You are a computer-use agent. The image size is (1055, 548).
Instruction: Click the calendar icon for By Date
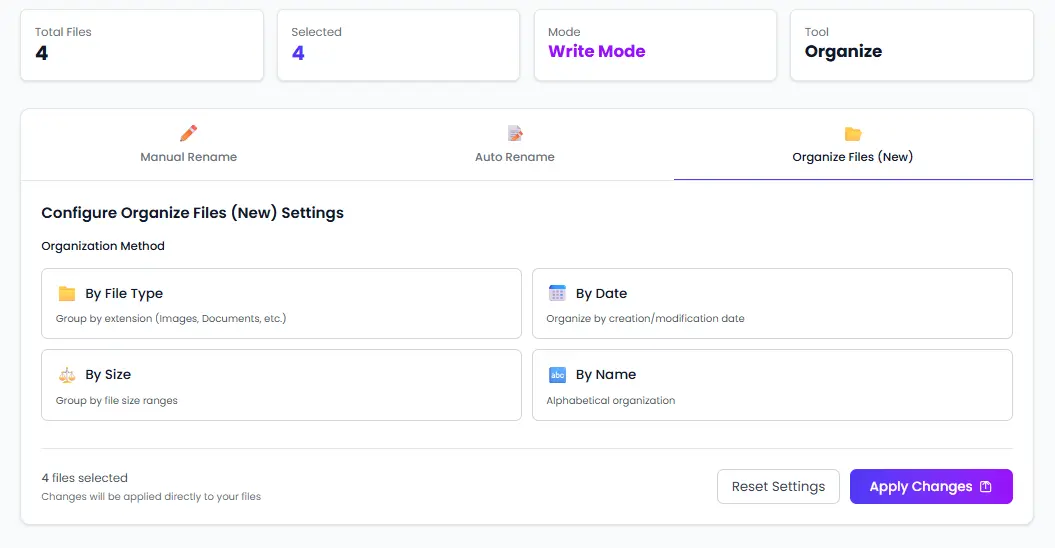[x=557, y=294]
